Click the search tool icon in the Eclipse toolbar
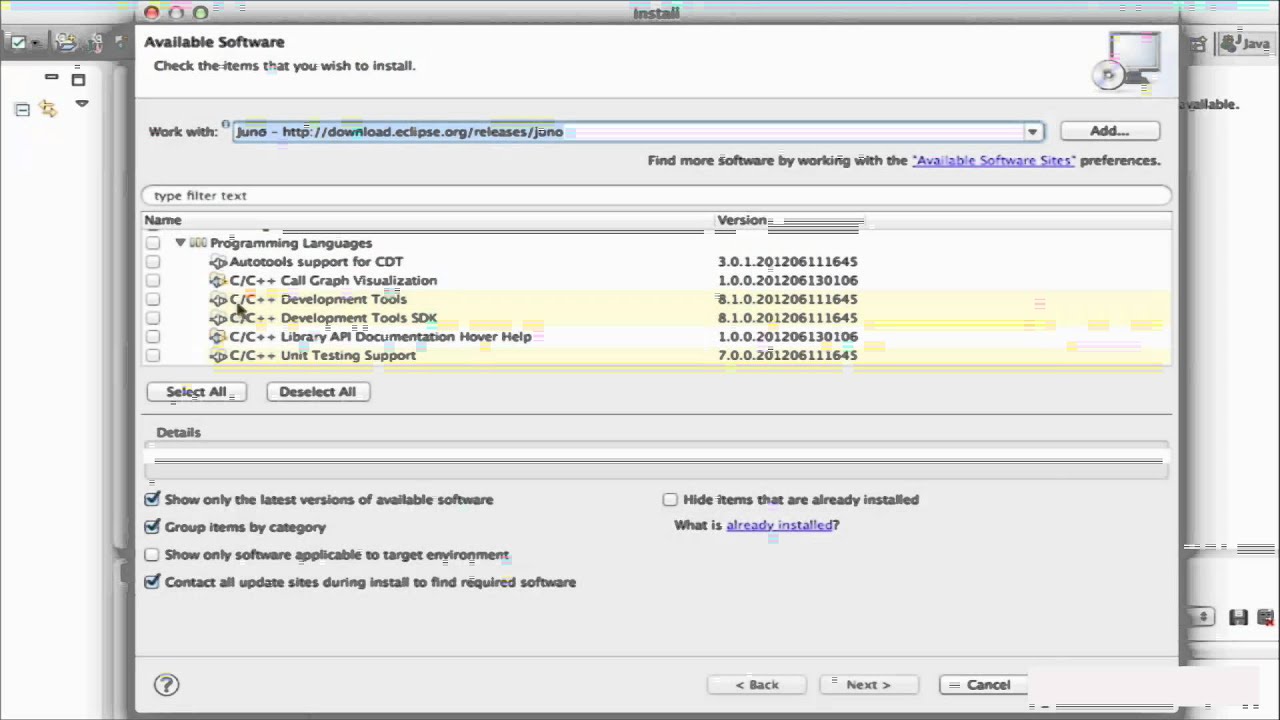 click(x=97, y=42)
